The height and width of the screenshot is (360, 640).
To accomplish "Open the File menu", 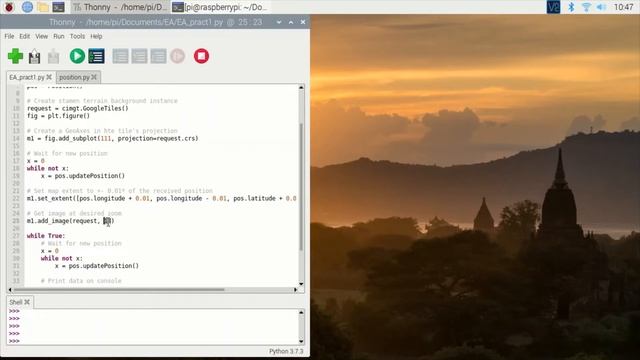I will pyautogui.click(x=9, y=36).
